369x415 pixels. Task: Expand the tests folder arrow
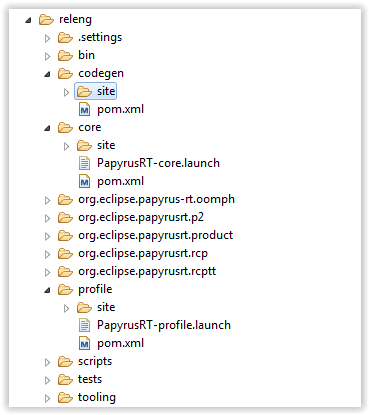click(x=47, y=380)
